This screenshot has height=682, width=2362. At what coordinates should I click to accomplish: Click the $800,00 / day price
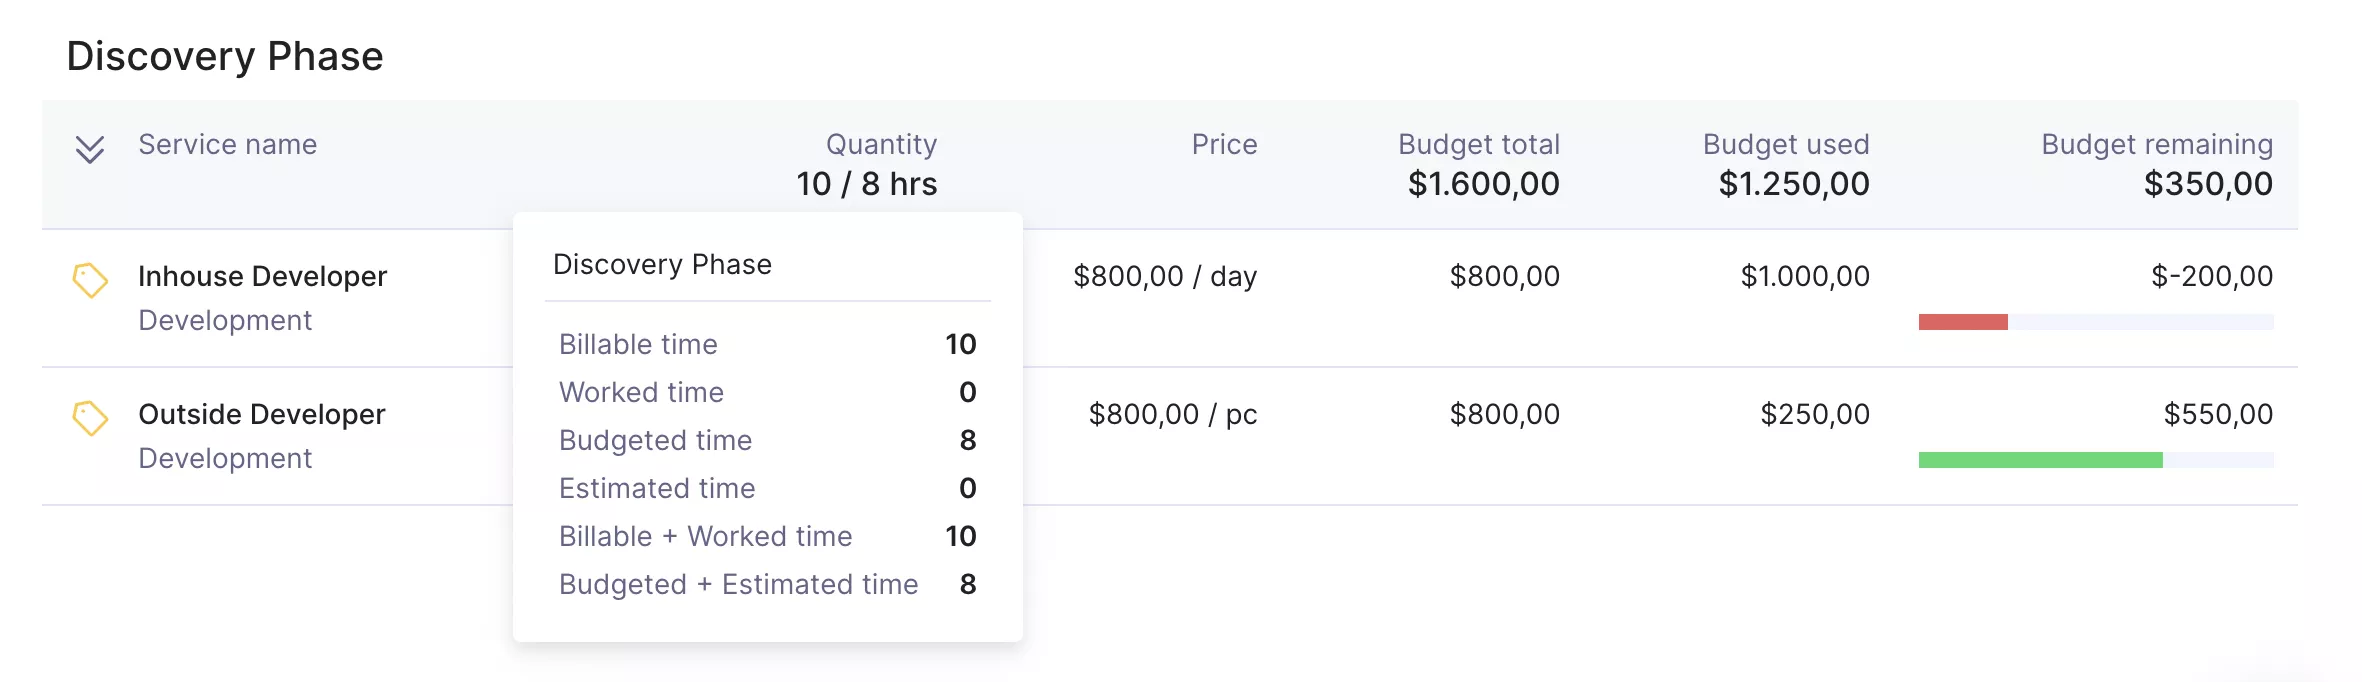click(1165, 276)
